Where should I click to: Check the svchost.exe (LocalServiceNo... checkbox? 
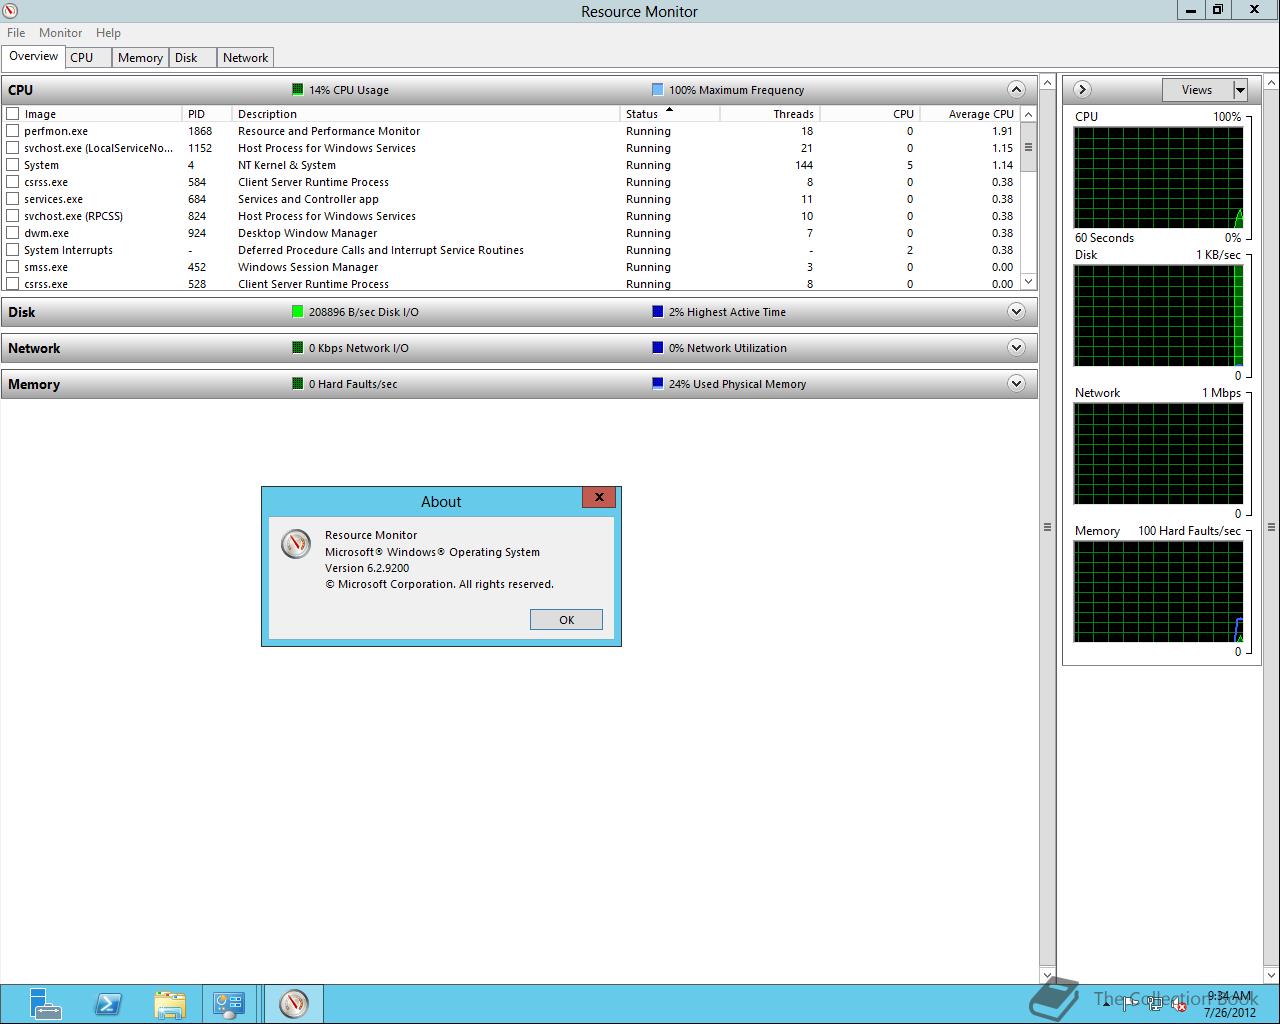[13, 148]
